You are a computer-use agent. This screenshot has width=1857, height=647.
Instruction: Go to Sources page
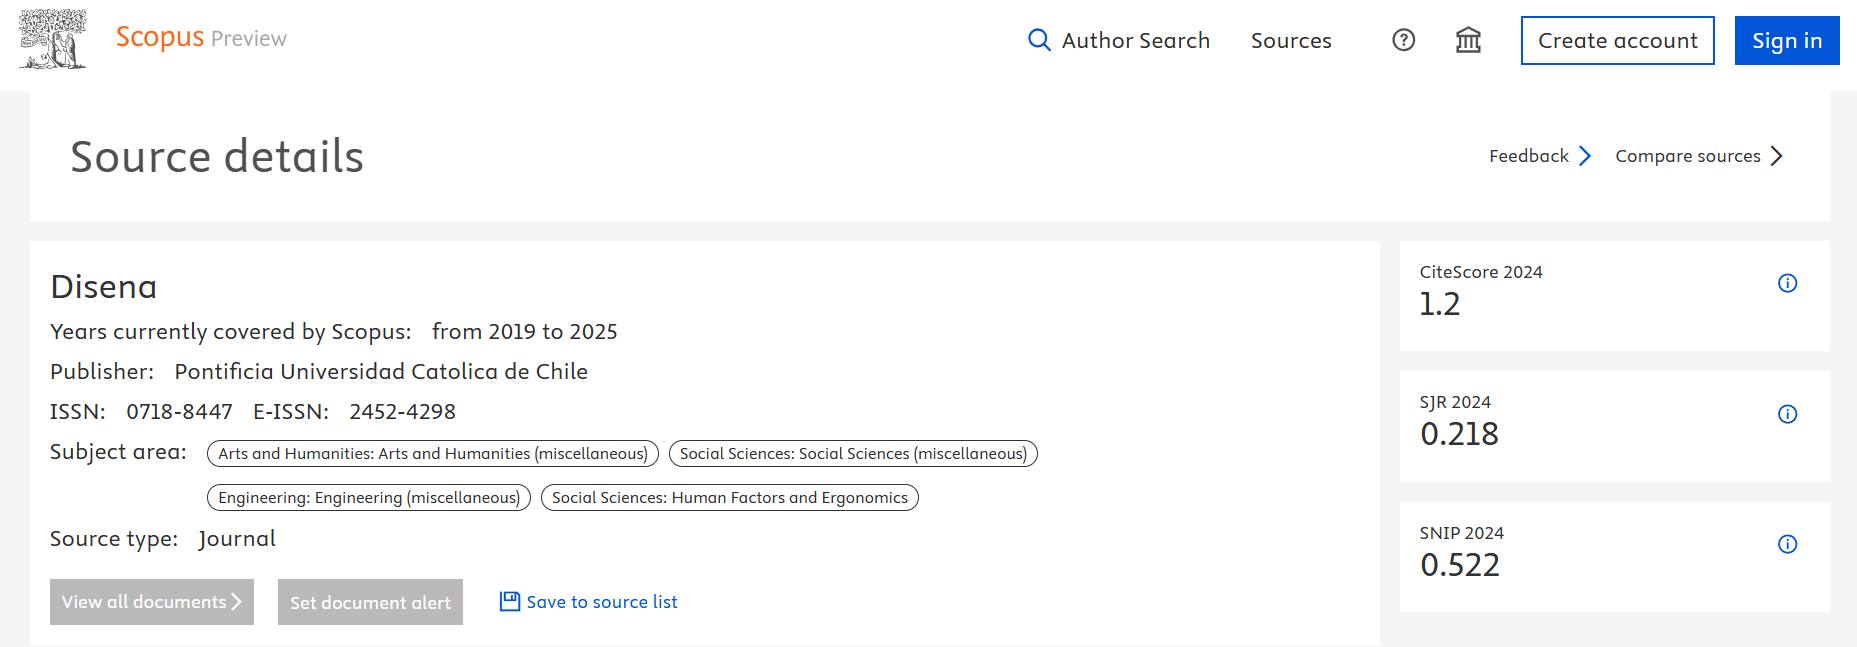coord(1291,40)
